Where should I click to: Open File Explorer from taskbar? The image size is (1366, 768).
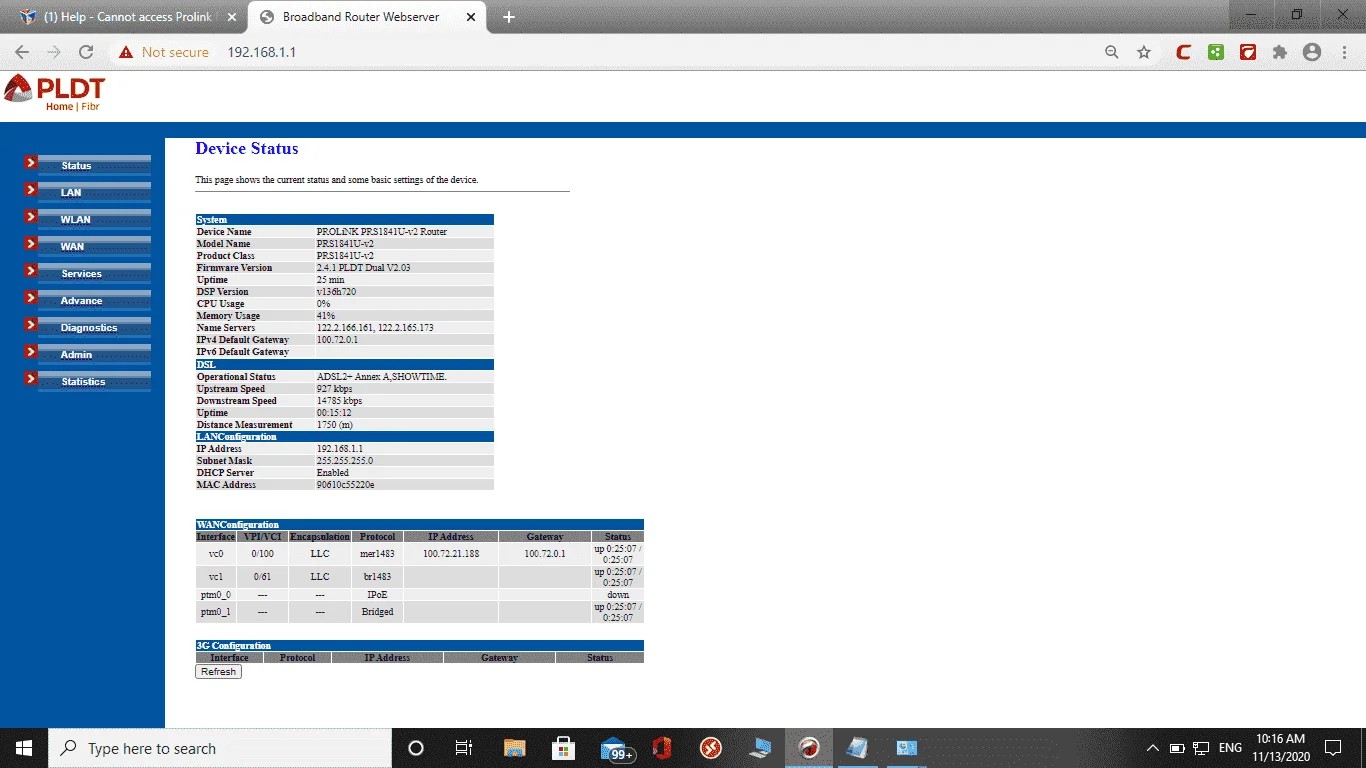514,748
